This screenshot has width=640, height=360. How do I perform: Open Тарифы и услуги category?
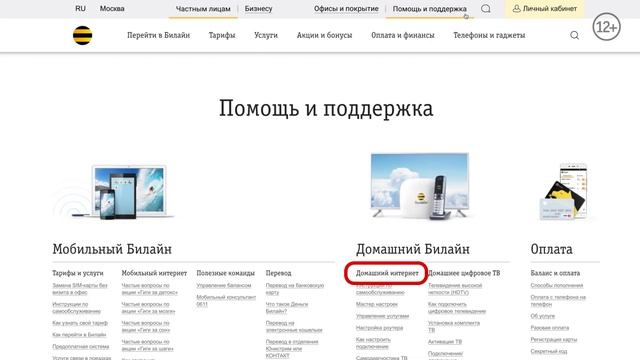[78, 273]
